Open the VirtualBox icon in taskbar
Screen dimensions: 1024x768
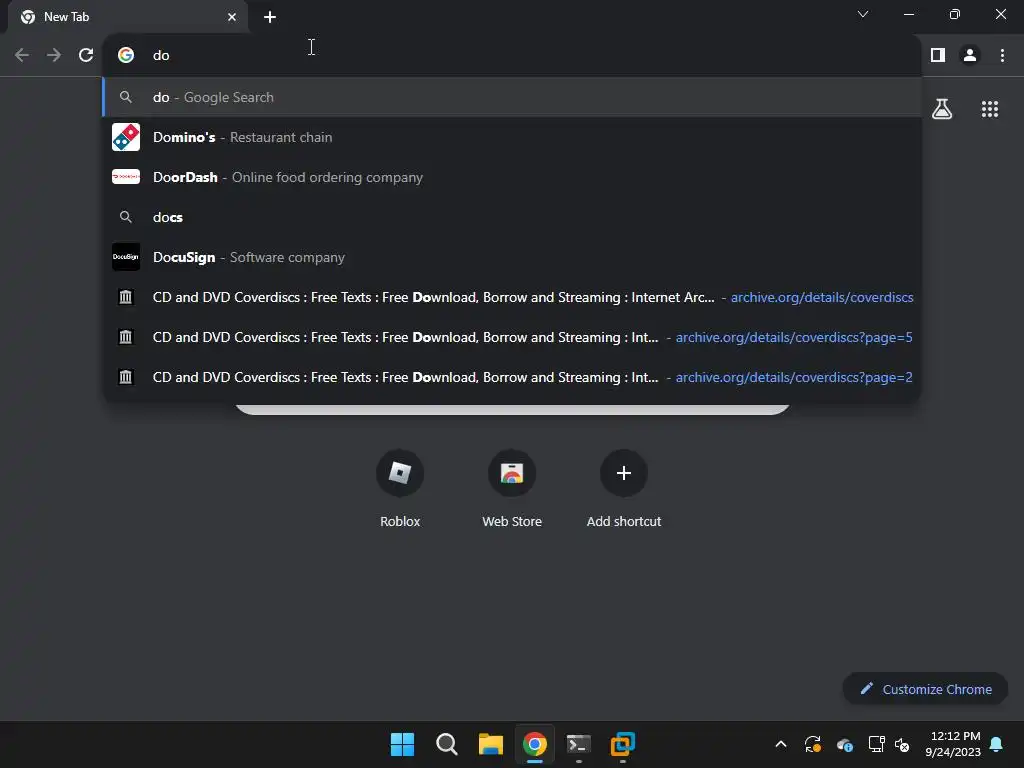click(622, 744)
